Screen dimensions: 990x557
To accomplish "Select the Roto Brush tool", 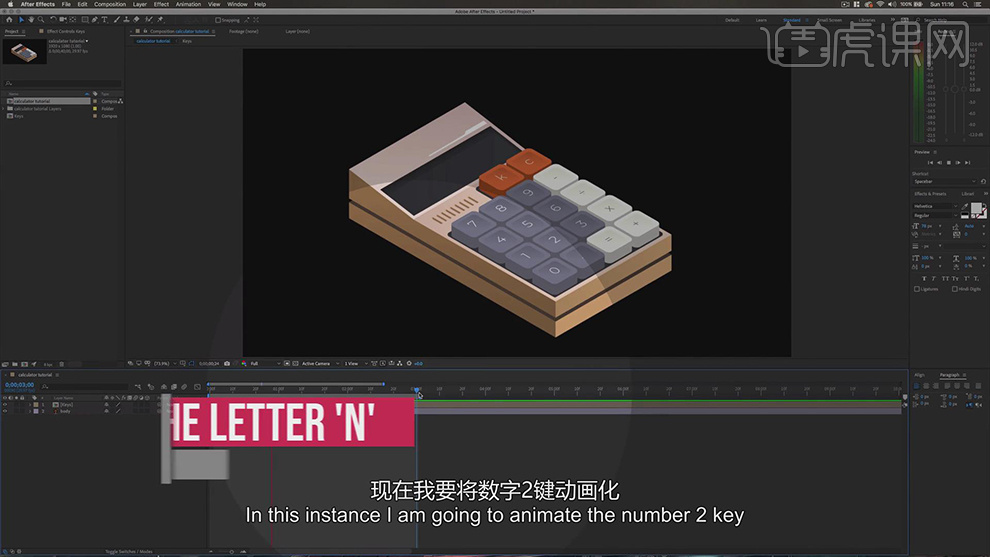I will (148, 20).
